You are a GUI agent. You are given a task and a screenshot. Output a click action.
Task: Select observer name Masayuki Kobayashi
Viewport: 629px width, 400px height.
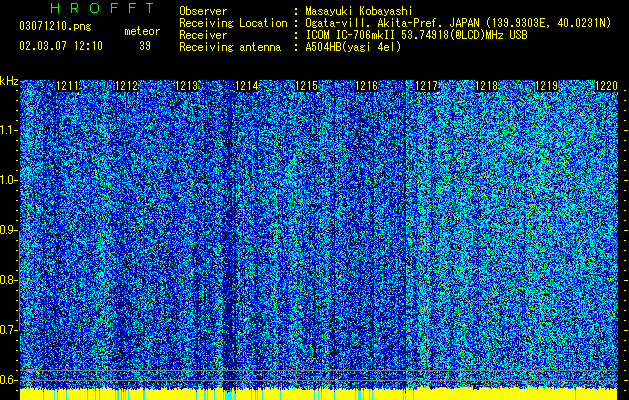tap(359, 11)
